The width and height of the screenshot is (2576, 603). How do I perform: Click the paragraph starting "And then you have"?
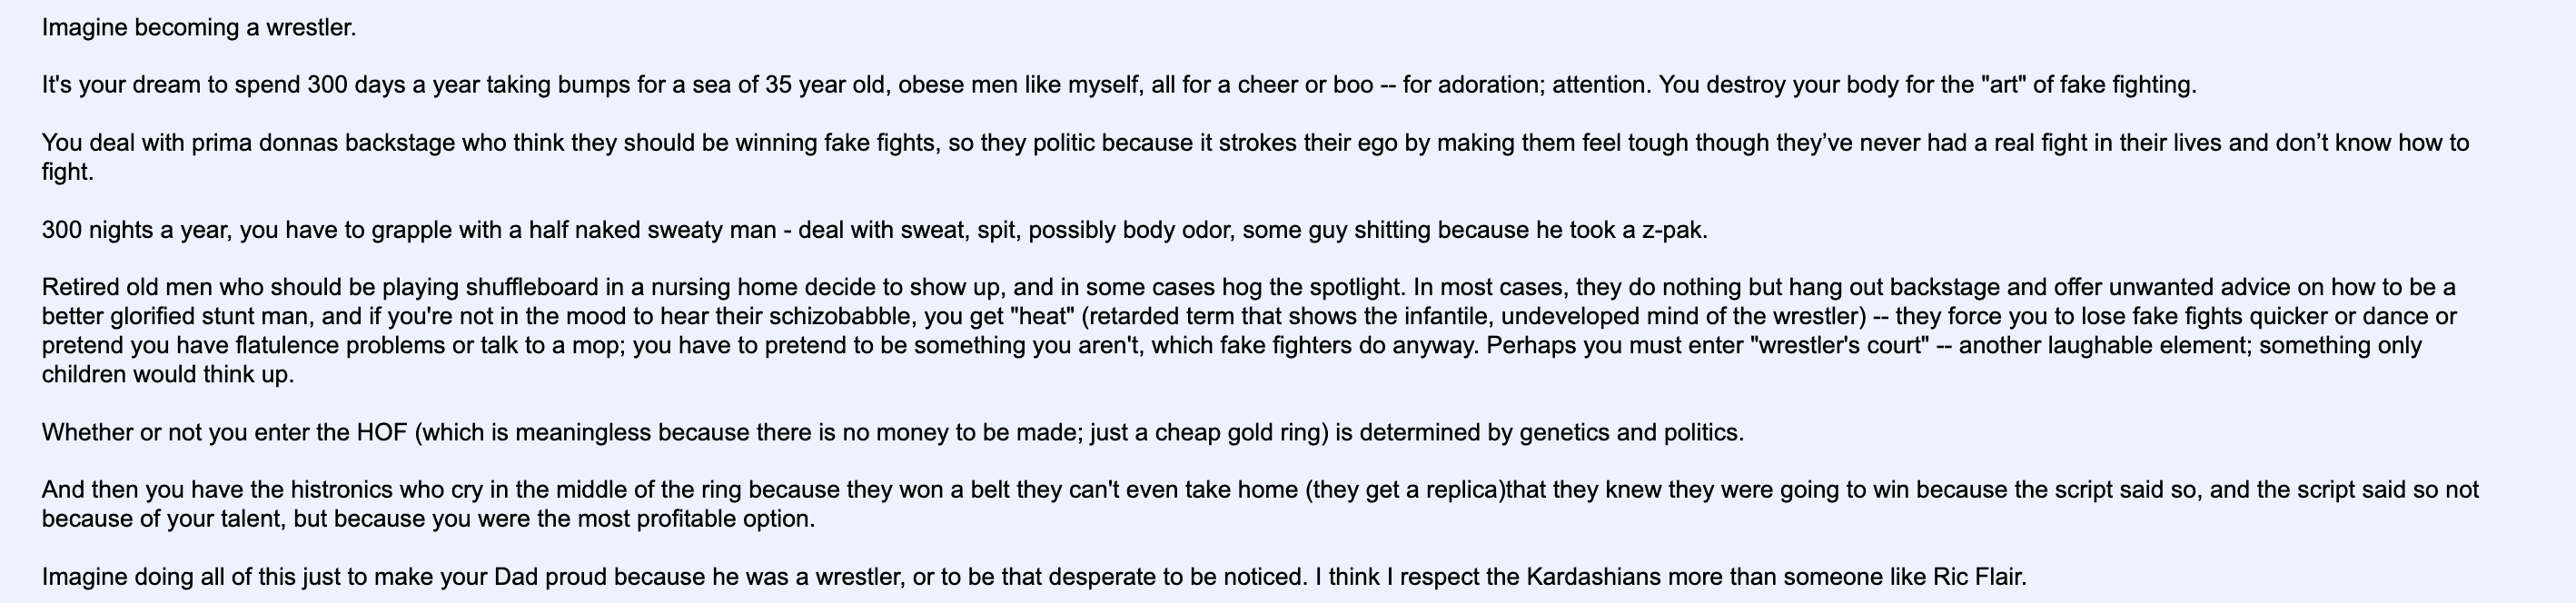pos(1260,505)
